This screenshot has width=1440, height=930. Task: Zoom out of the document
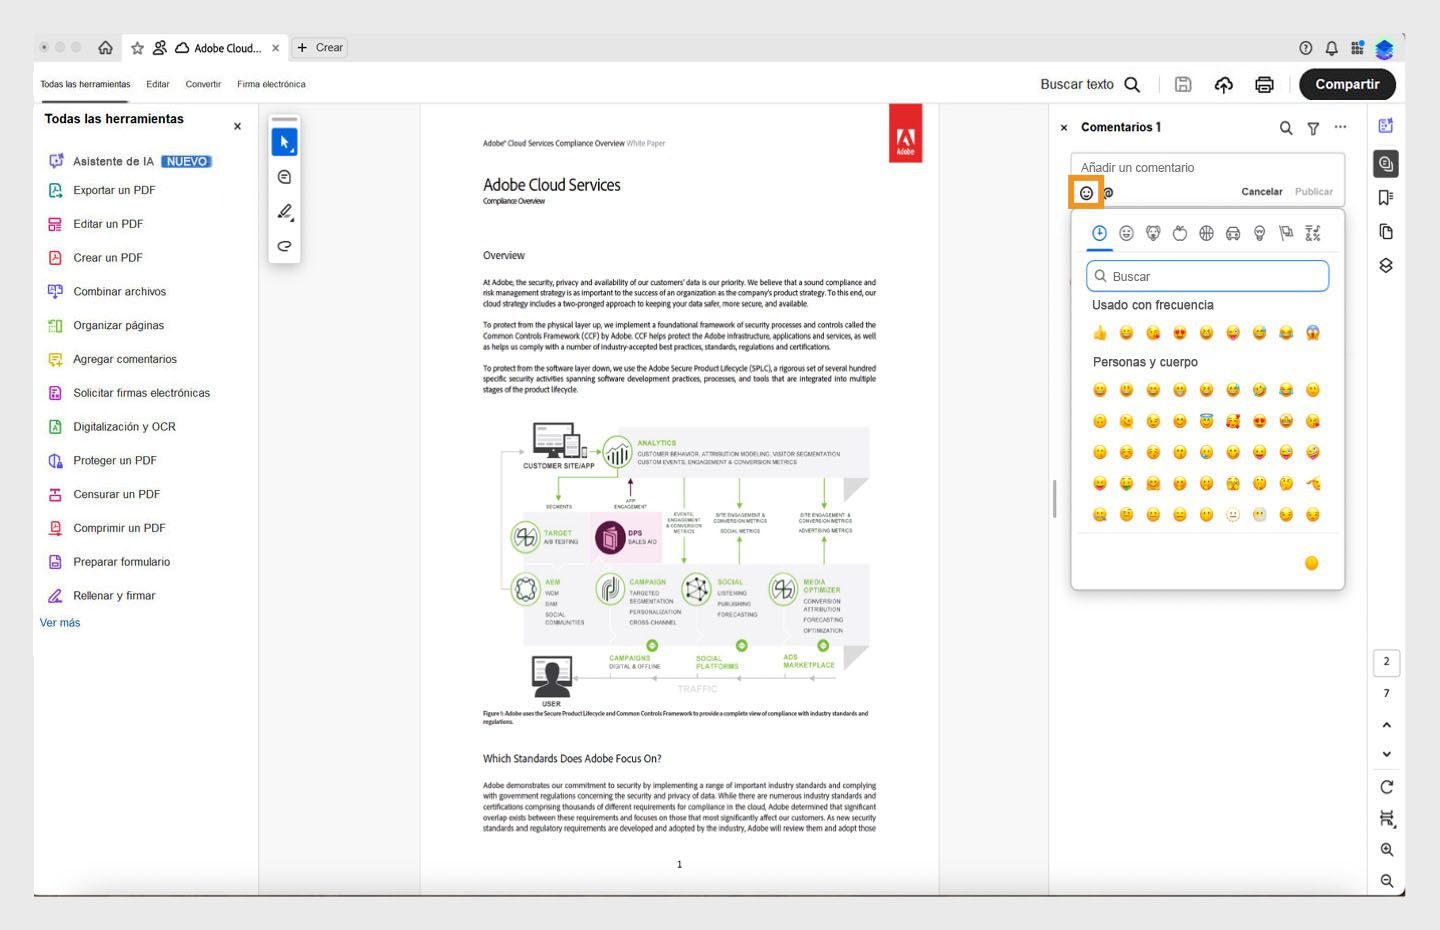point(1387,881)
